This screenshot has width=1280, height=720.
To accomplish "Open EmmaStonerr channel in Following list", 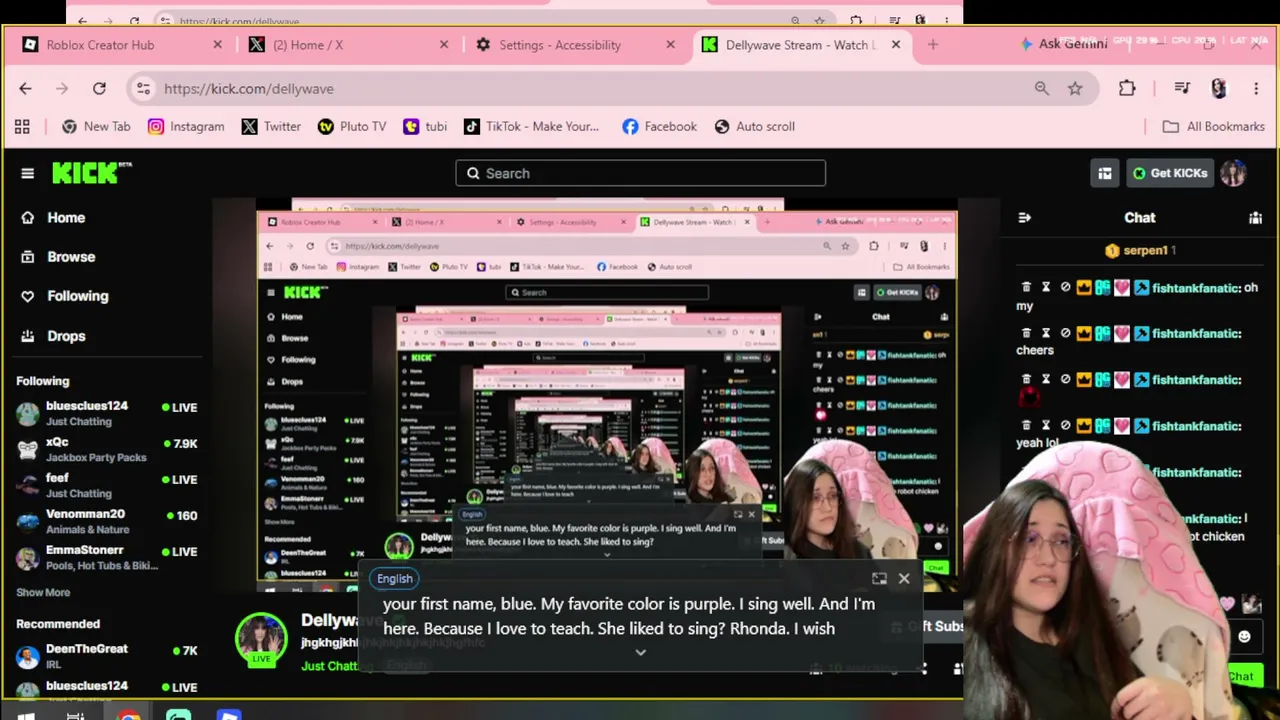I will click(x=107, y=557).
